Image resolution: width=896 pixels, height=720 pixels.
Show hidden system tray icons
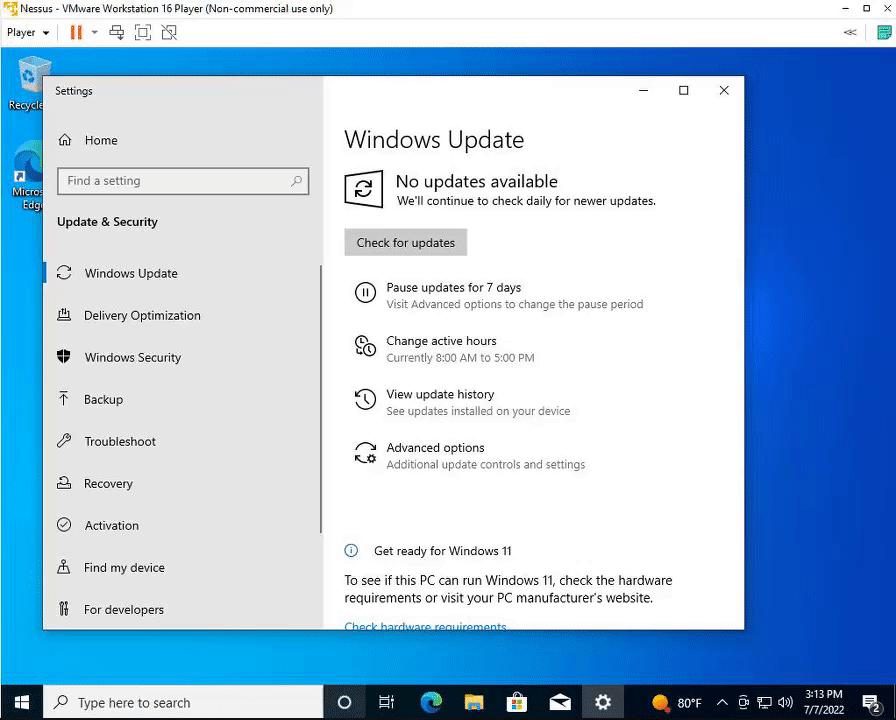pos(722,702)
